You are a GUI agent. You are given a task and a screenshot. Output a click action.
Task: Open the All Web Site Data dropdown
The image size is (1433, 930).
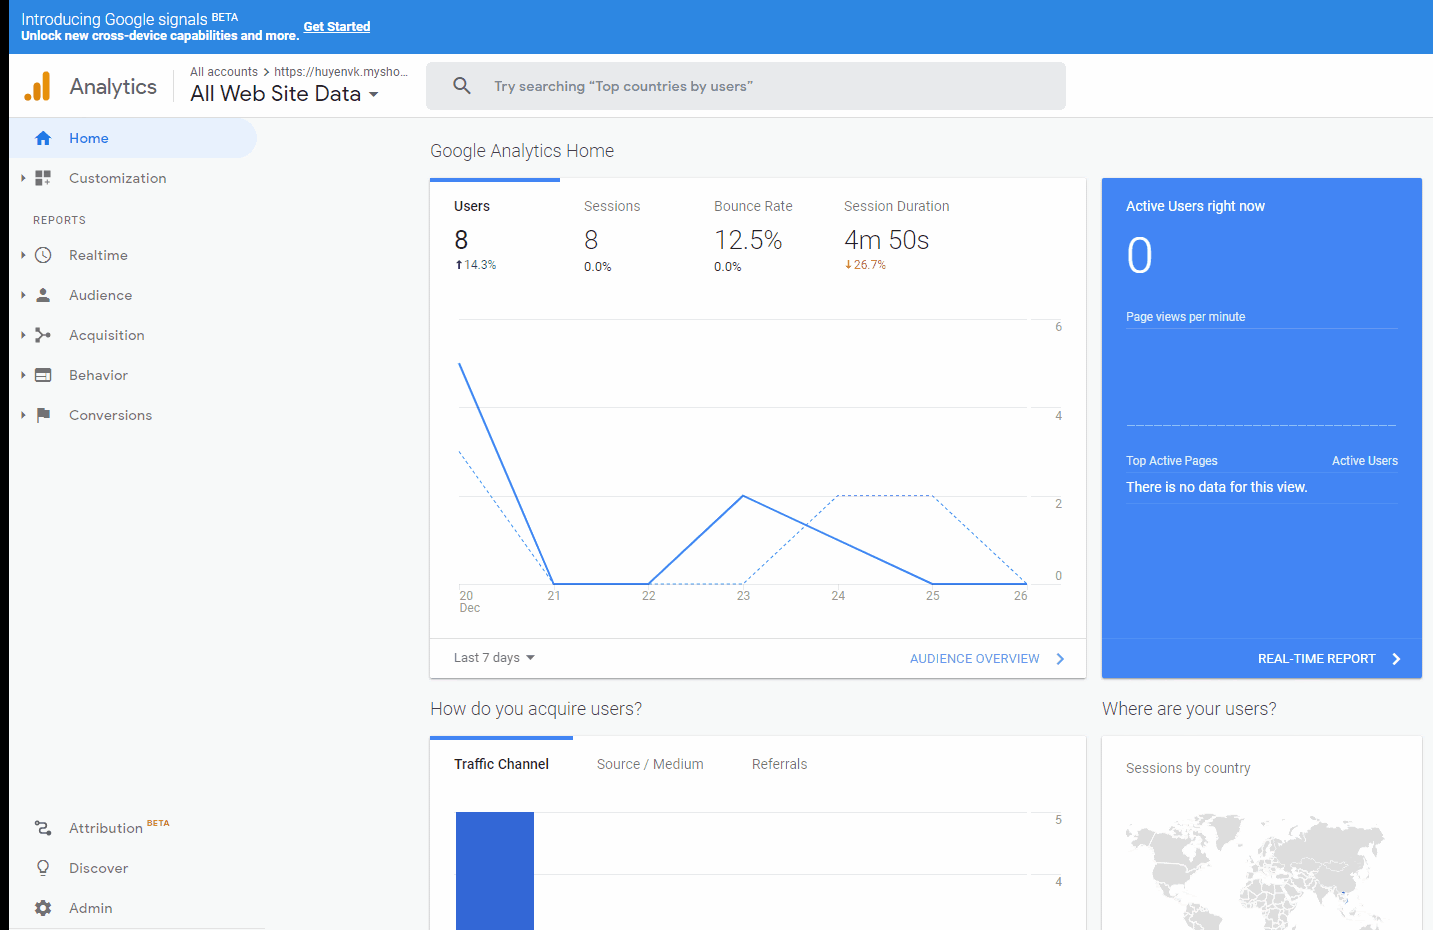pyautogui.click(x=285, y=94)
